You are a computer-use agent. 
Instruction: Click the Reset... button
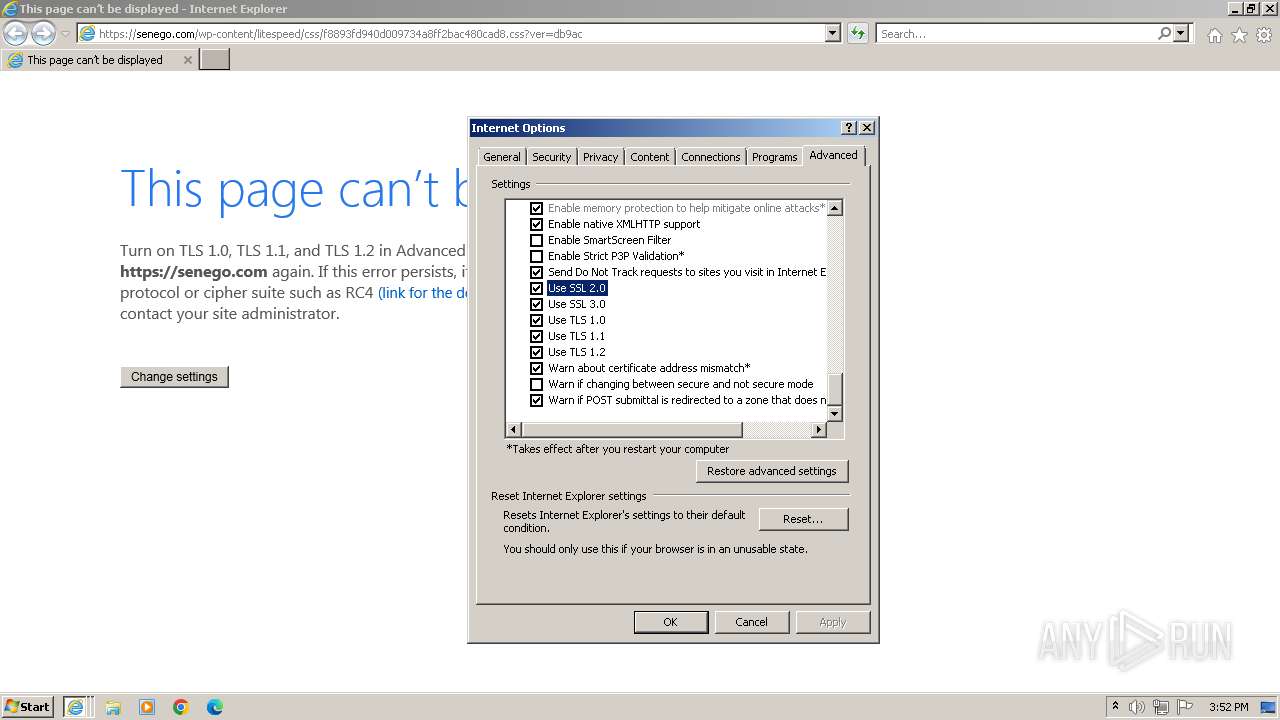pyautogui.click(x=803, y=519)
